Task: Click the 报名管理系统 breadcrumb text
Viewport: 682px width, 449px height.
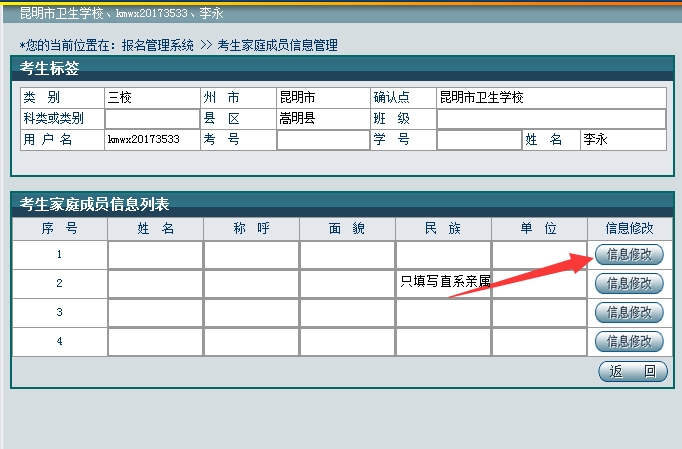Action: [158, 45]
